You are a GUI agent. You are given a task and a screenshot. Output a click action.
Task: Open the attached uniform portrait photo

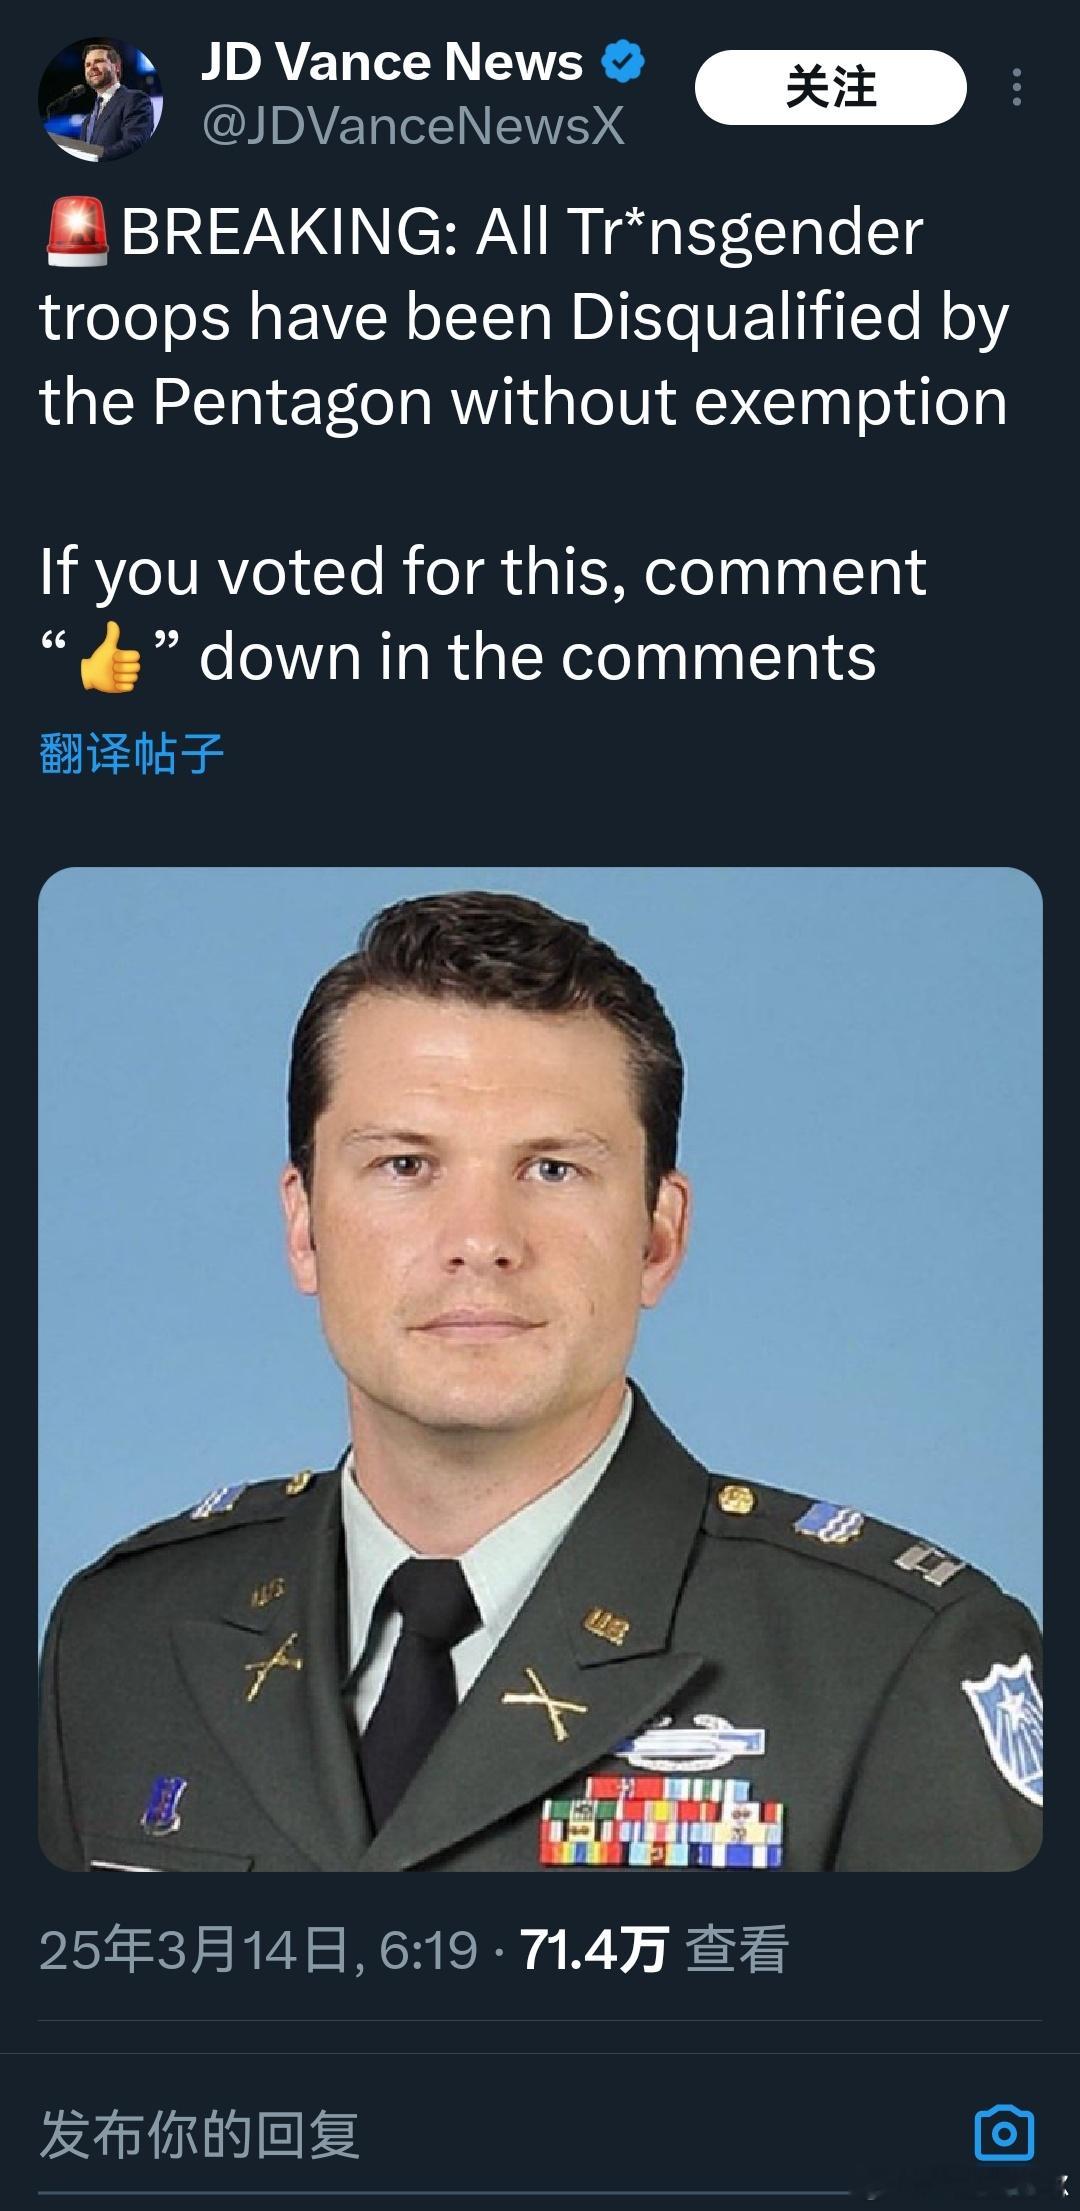tap(540, 1369)
